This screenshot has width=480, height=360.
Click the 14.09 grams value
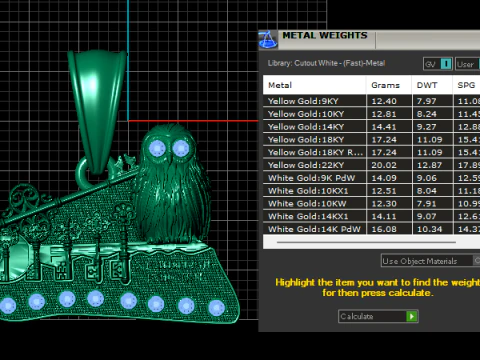point(384,178)
